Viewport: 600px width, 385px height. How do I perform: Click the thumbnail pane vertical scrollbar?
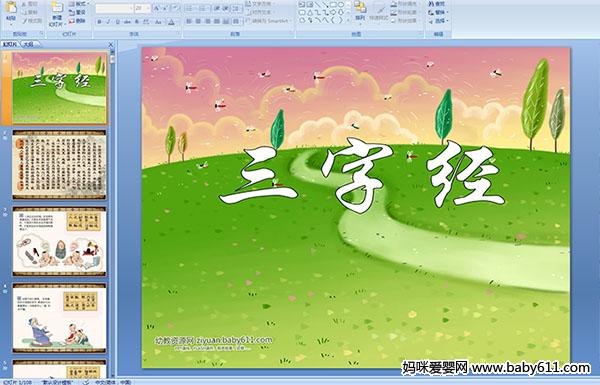click(x=112, y=214)
